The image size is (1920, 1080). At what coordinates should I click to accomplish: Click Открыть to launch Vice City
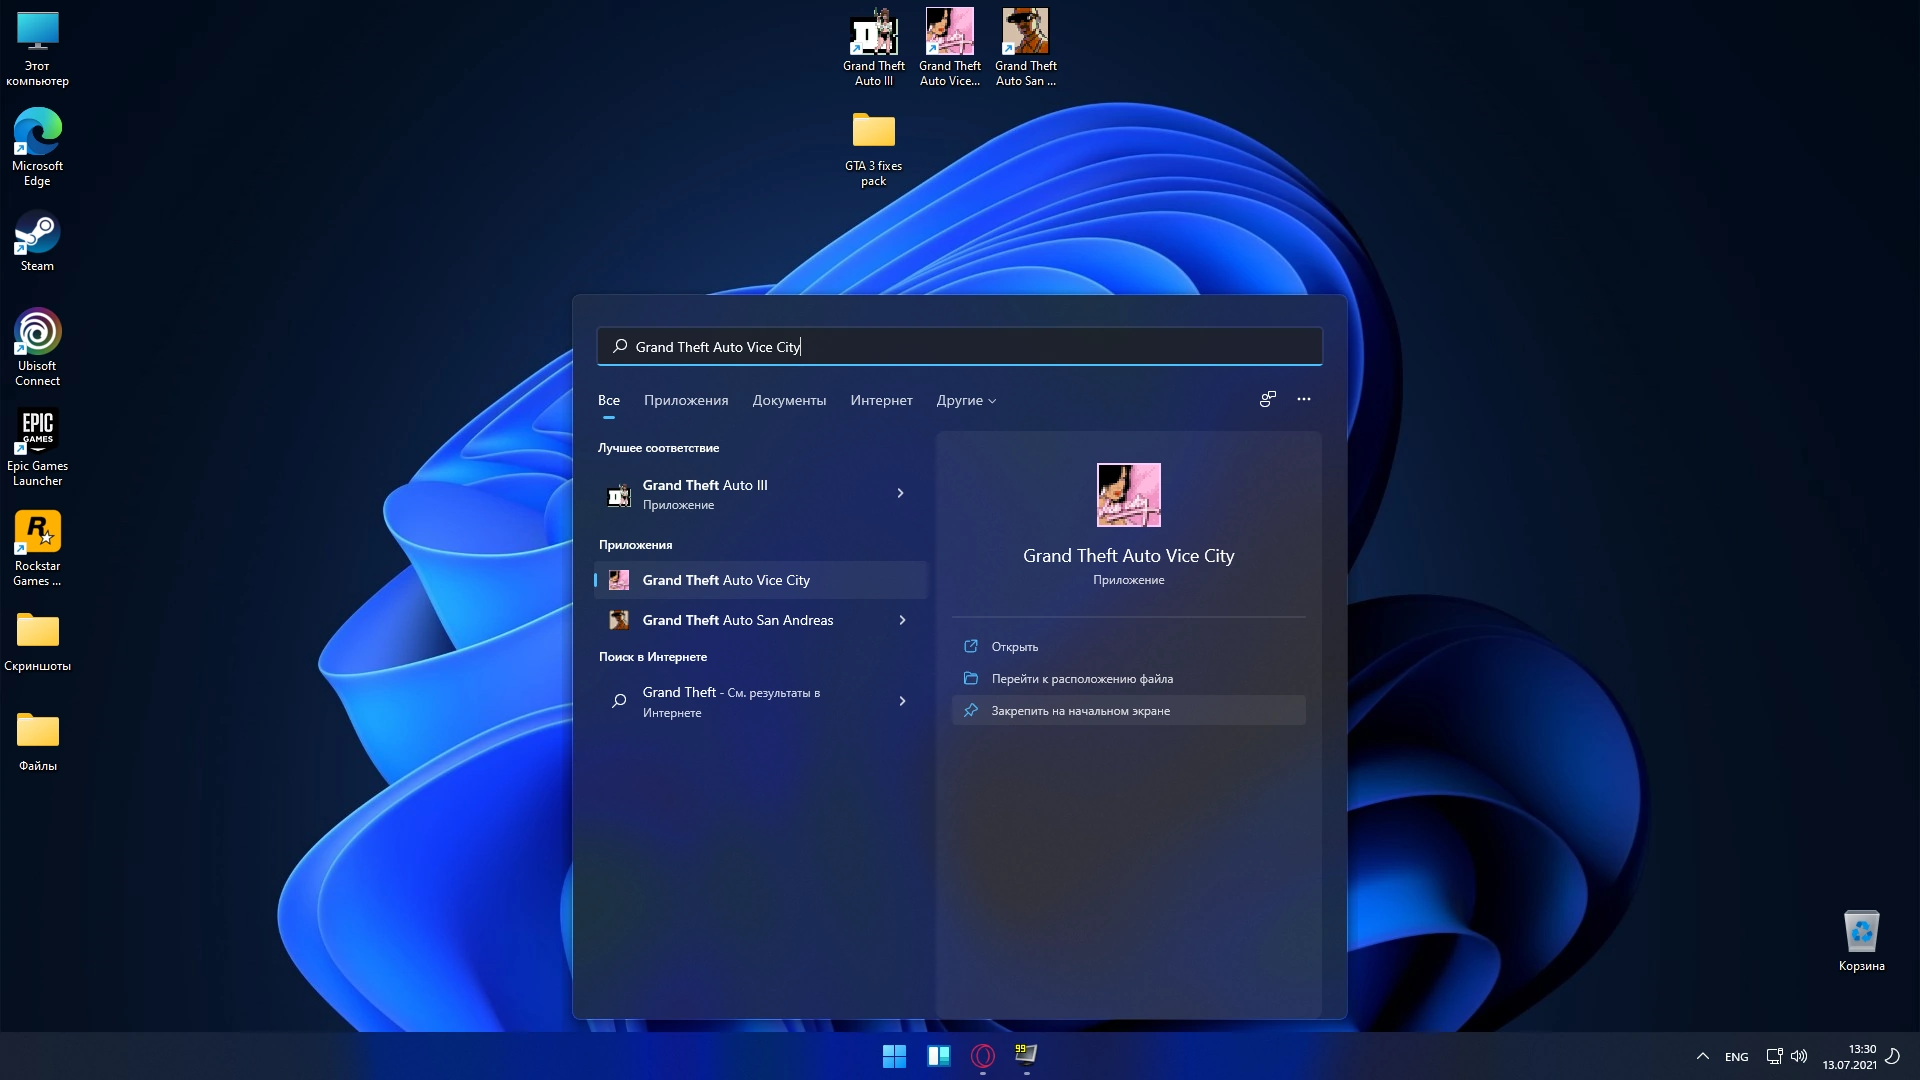coord(1128,647)
